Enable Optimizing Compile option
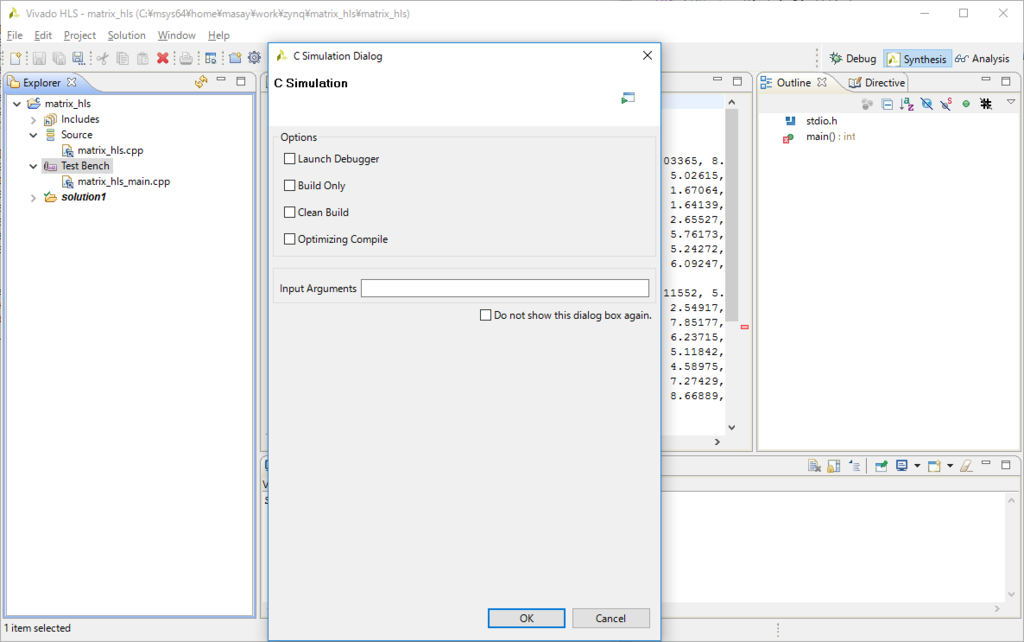This screenshot has height=642, width=1024. point(289,239)
